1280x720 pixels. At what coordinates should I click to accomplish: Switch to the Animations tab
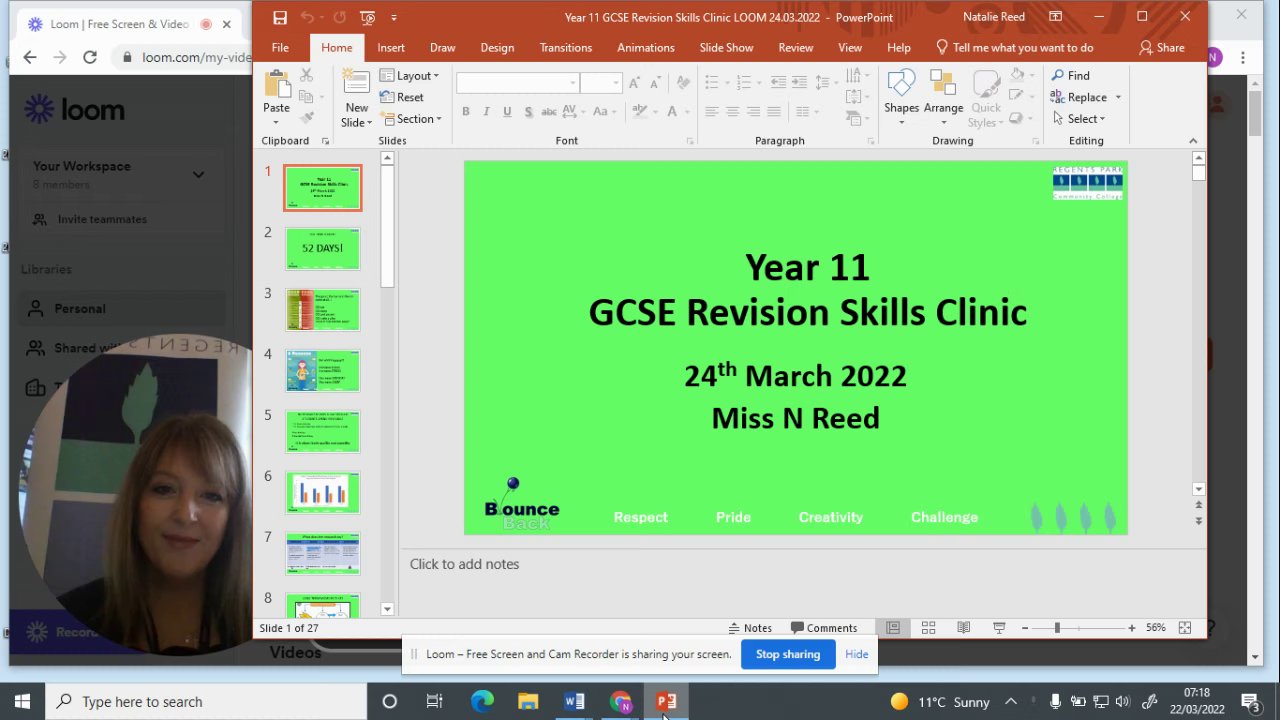coord(646,47)
